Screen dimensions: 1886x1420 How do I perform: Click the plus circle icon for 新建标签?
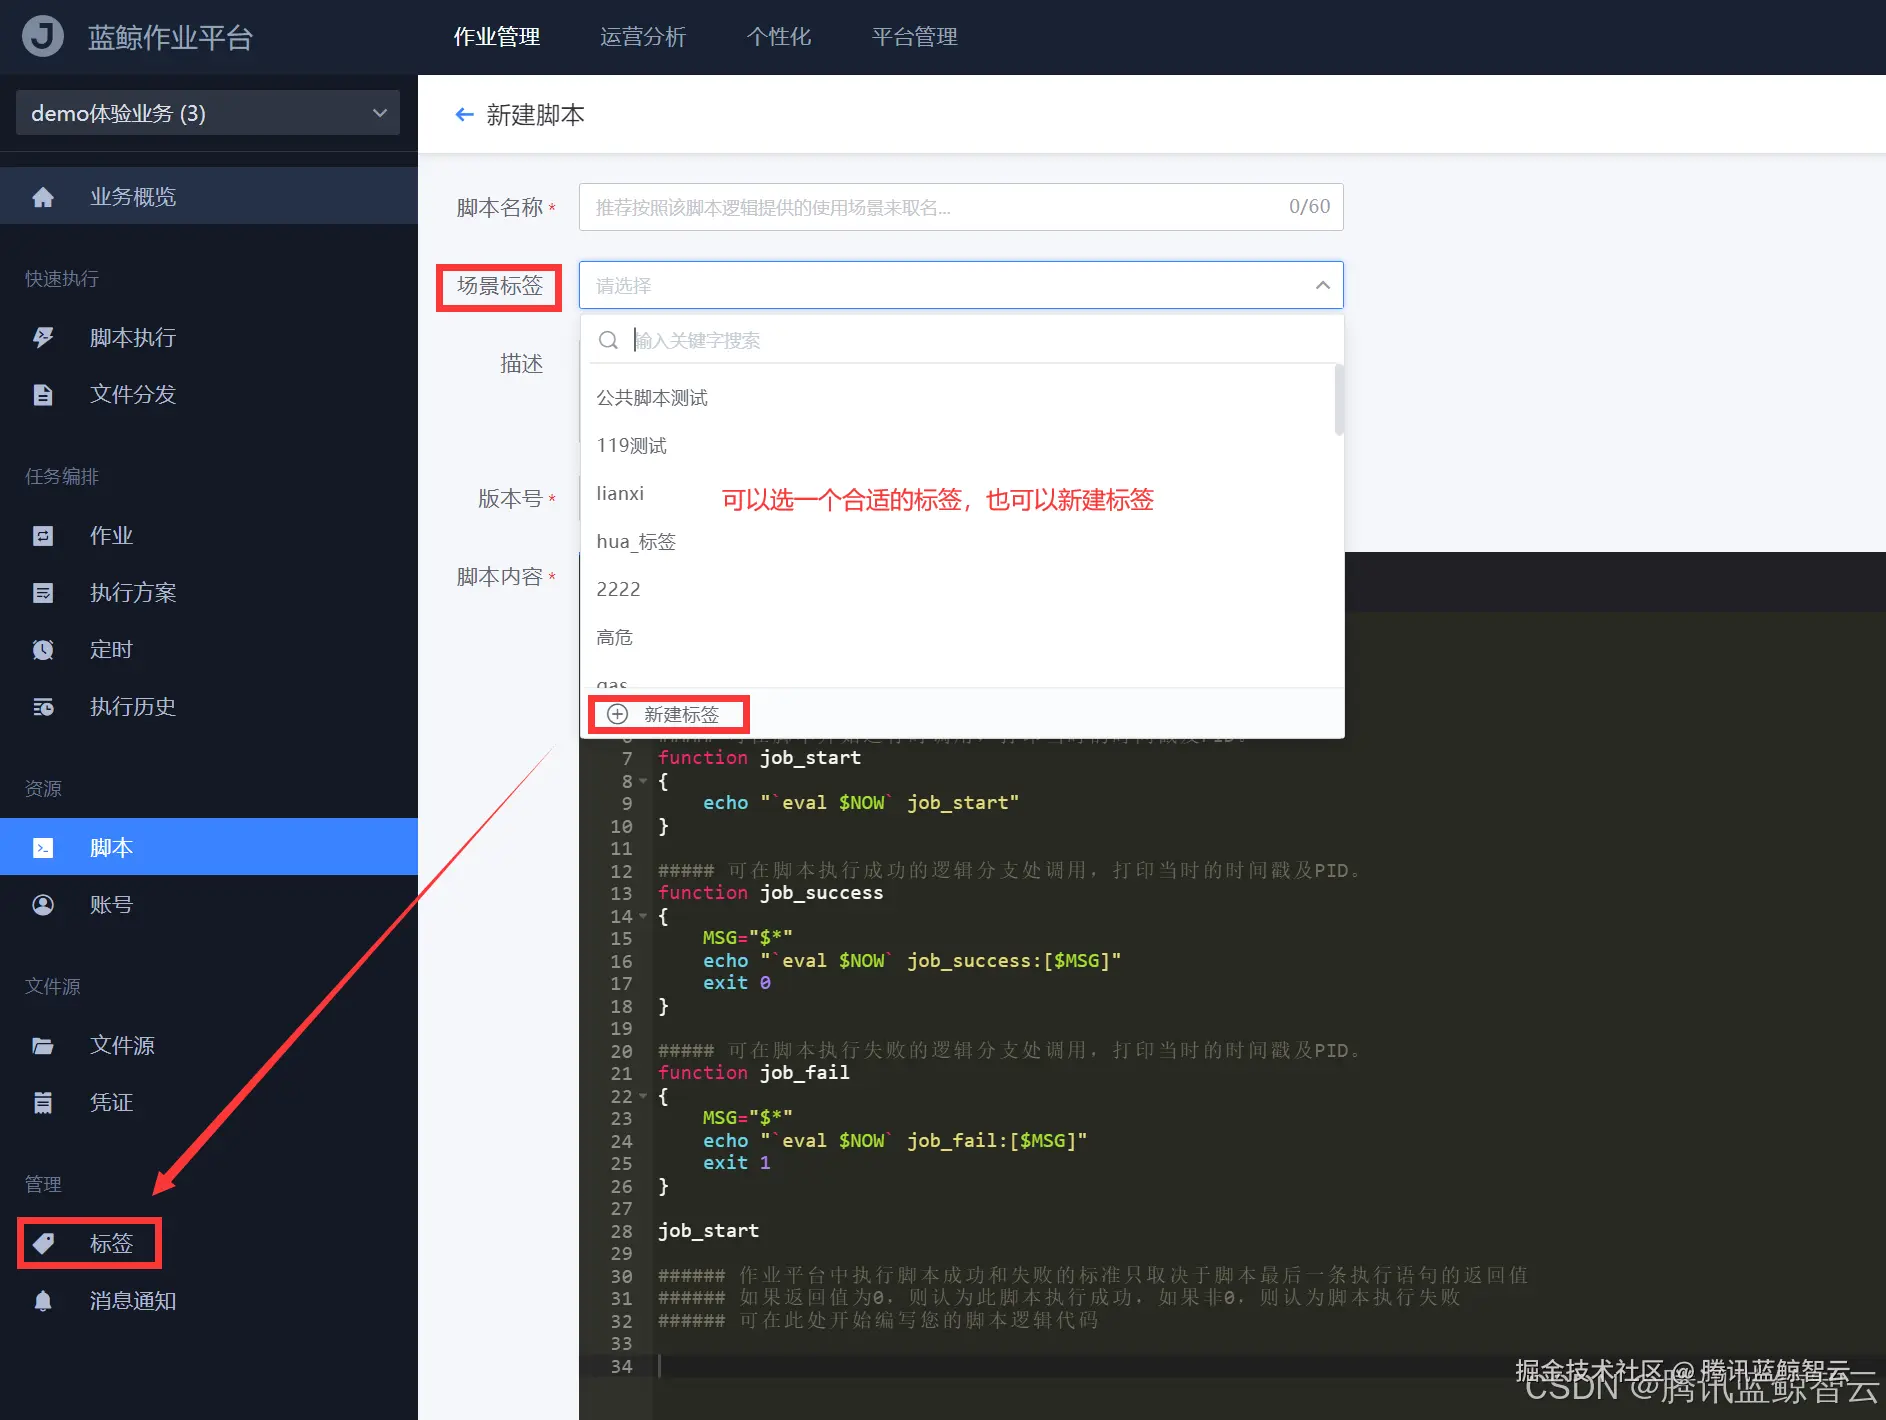pyautogui.click(x=618, y=714)
